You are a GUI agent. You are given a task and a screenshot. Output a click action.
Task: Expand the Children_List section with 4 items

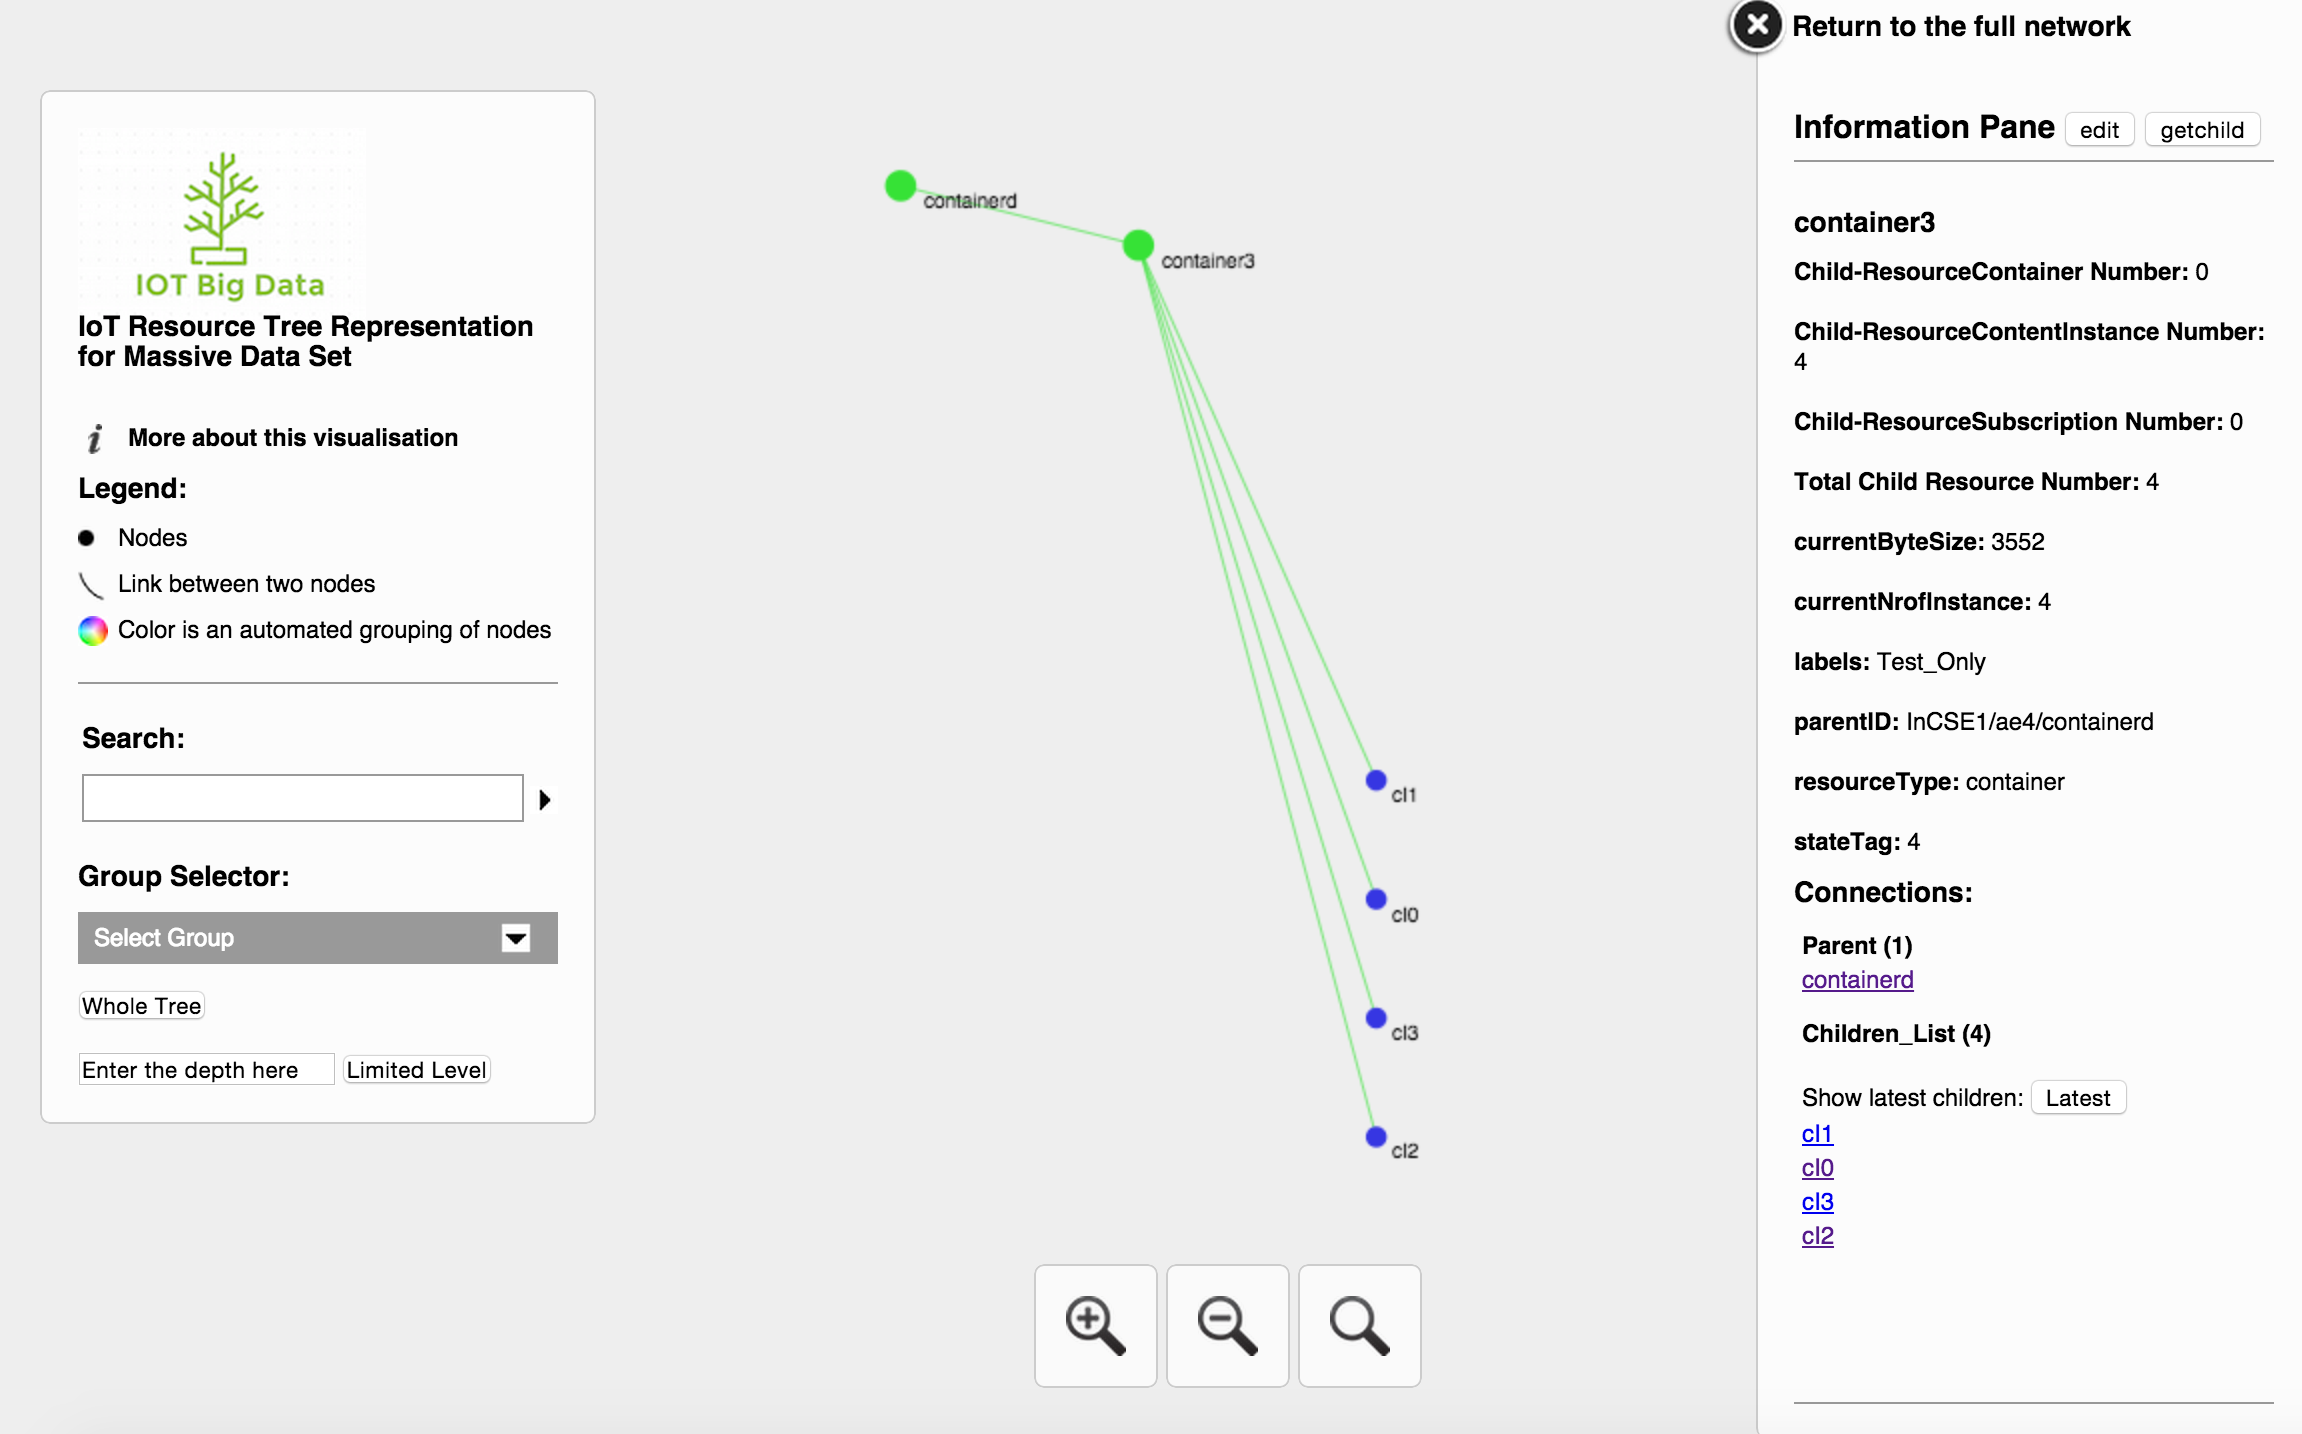click(x=1896, y=1031)
